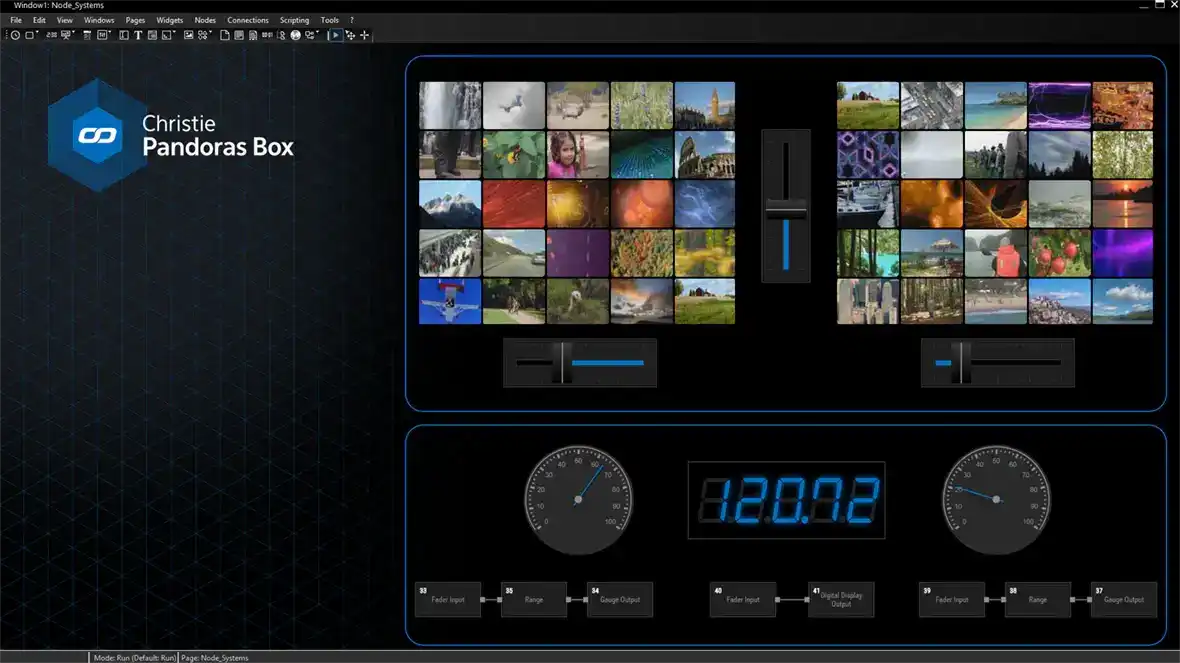Image resolution: width=1180 pixels, height=663 pixels.
Task: Select the crosshair move tool
Action: 366,34
